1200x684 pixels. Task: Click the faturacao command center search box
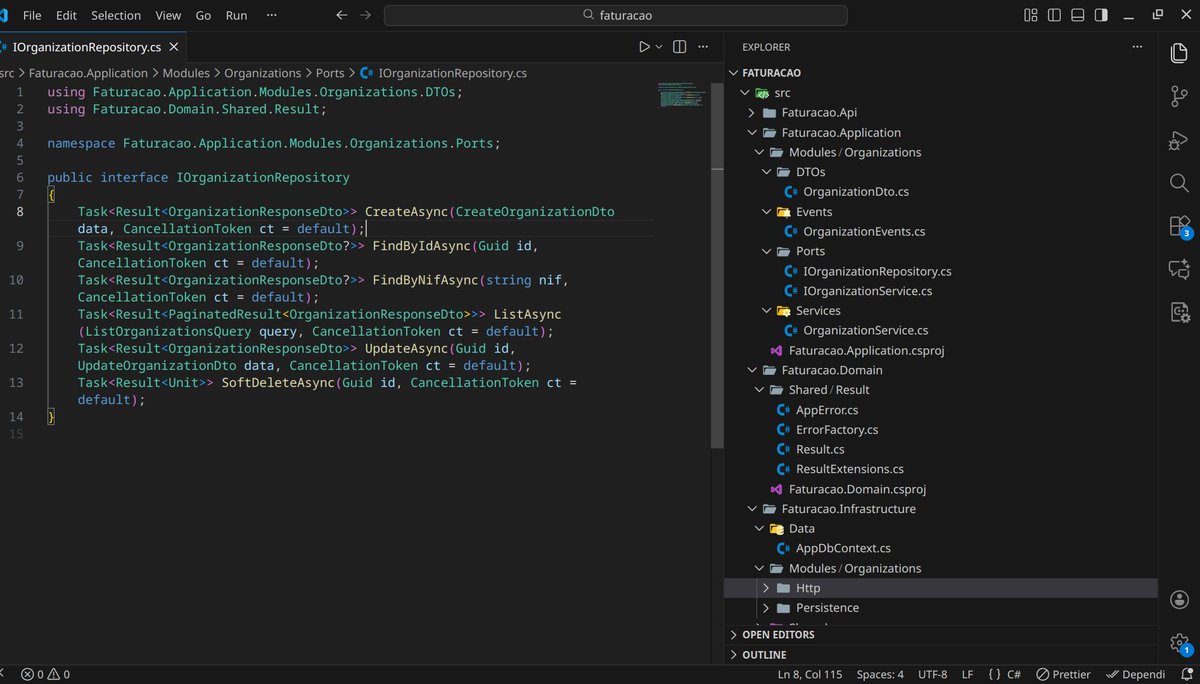click(x=615, y=15)
